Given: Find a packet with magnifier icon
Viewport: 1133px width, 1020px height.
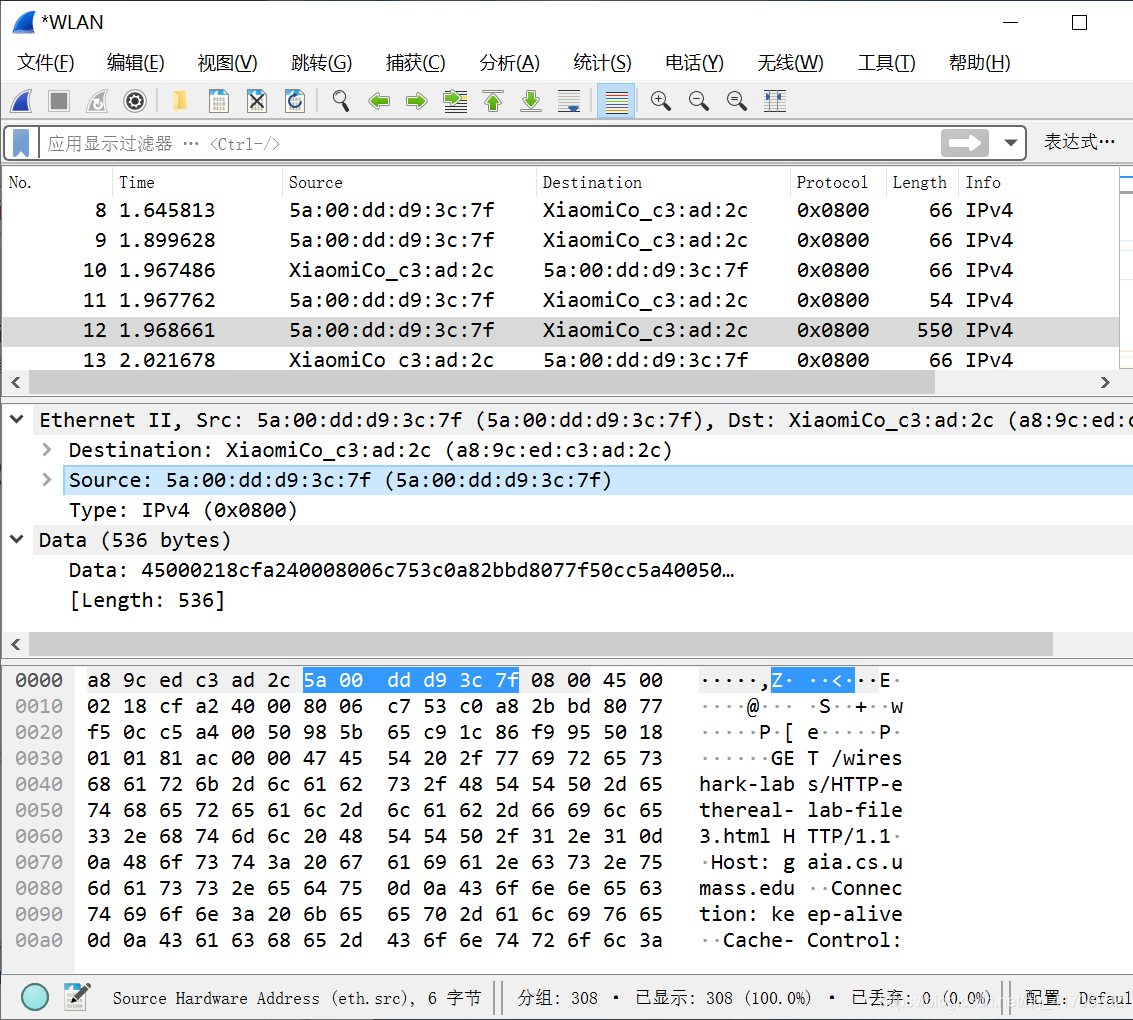Looking at the screenshot, I should 340,101.
